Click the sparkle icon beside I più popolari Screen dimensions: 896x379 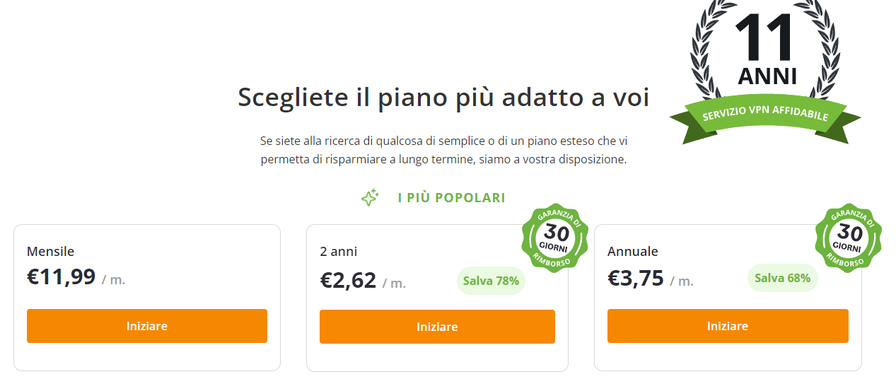[x=370, y=198]
